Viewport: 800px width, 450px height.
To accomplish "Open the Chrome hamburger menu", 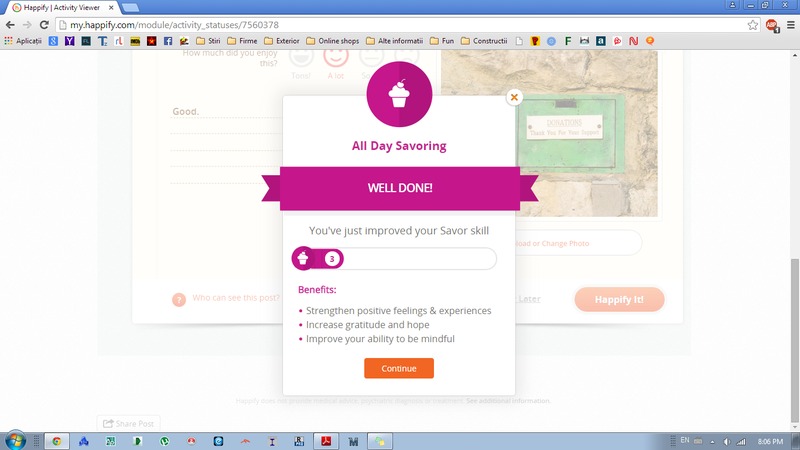I will coord(791,24).
